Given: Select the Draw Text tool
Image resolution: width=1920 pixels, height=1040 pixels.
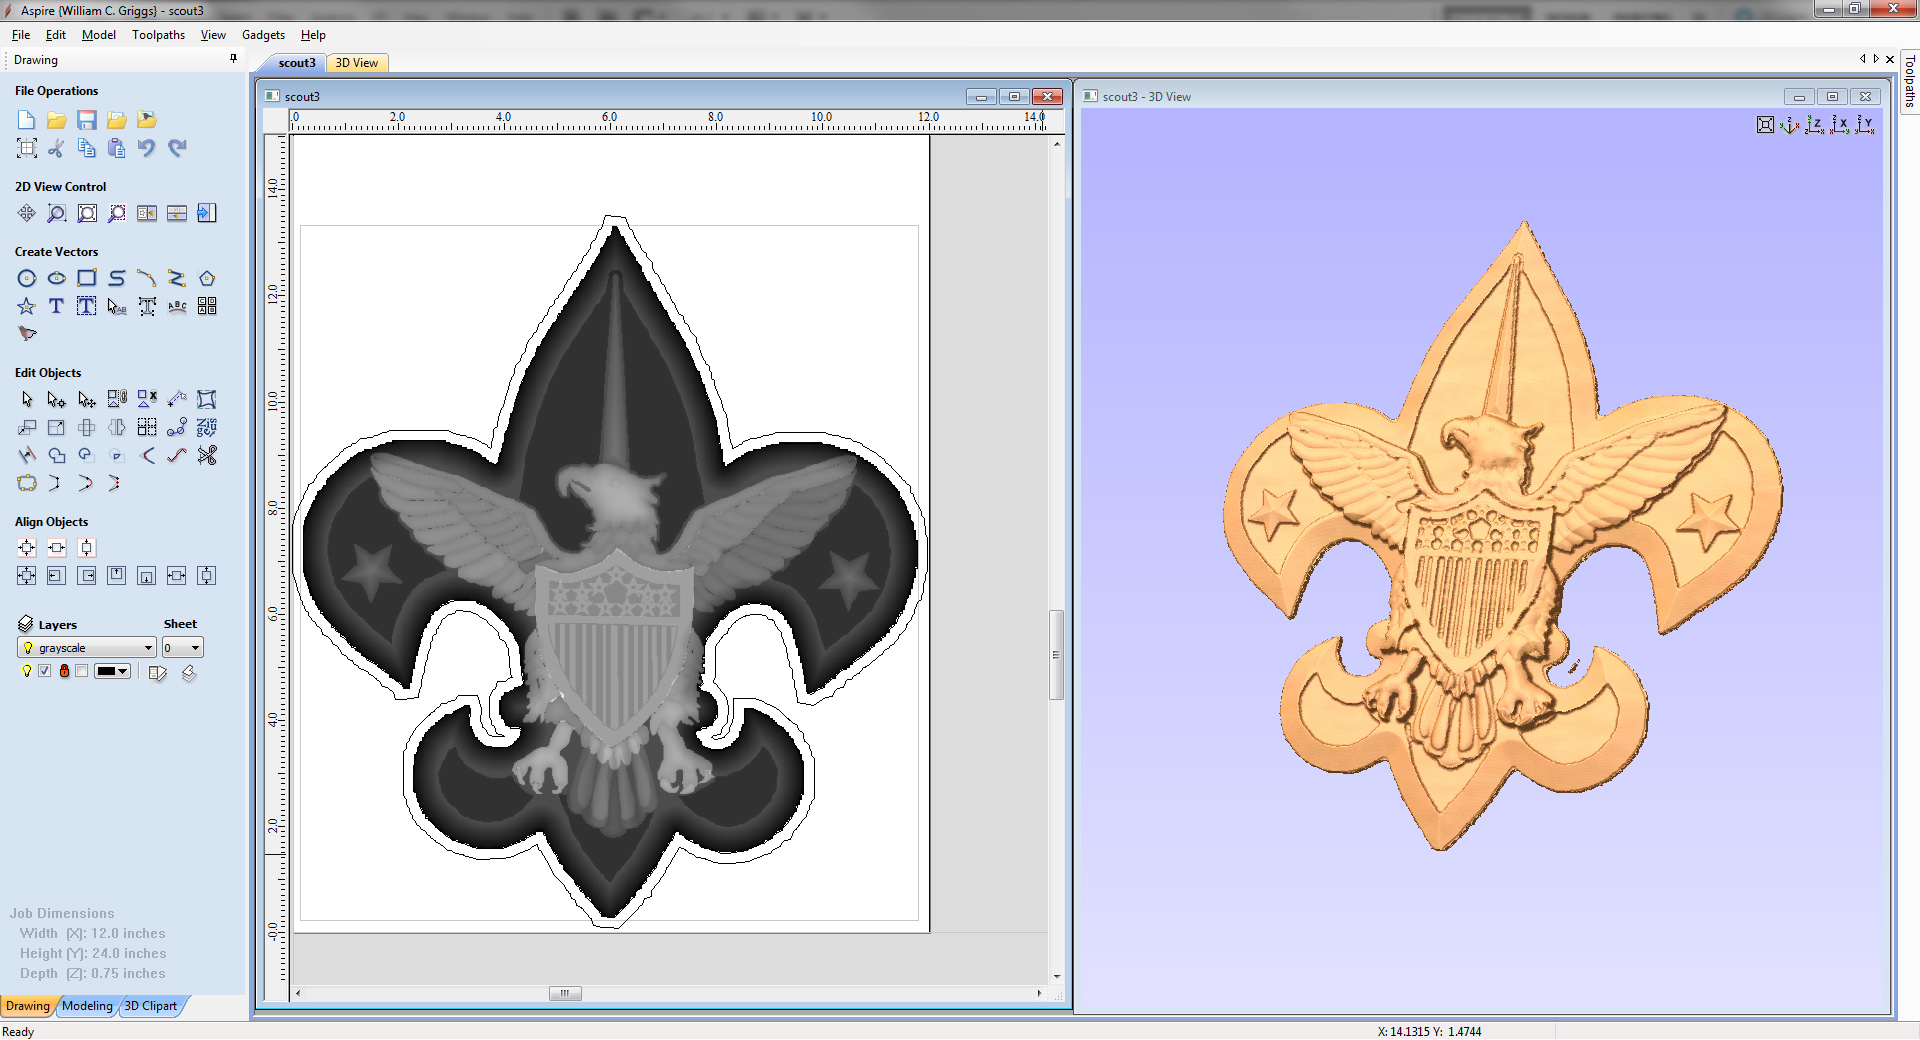Looking at the screenshot, I should 57,306.
